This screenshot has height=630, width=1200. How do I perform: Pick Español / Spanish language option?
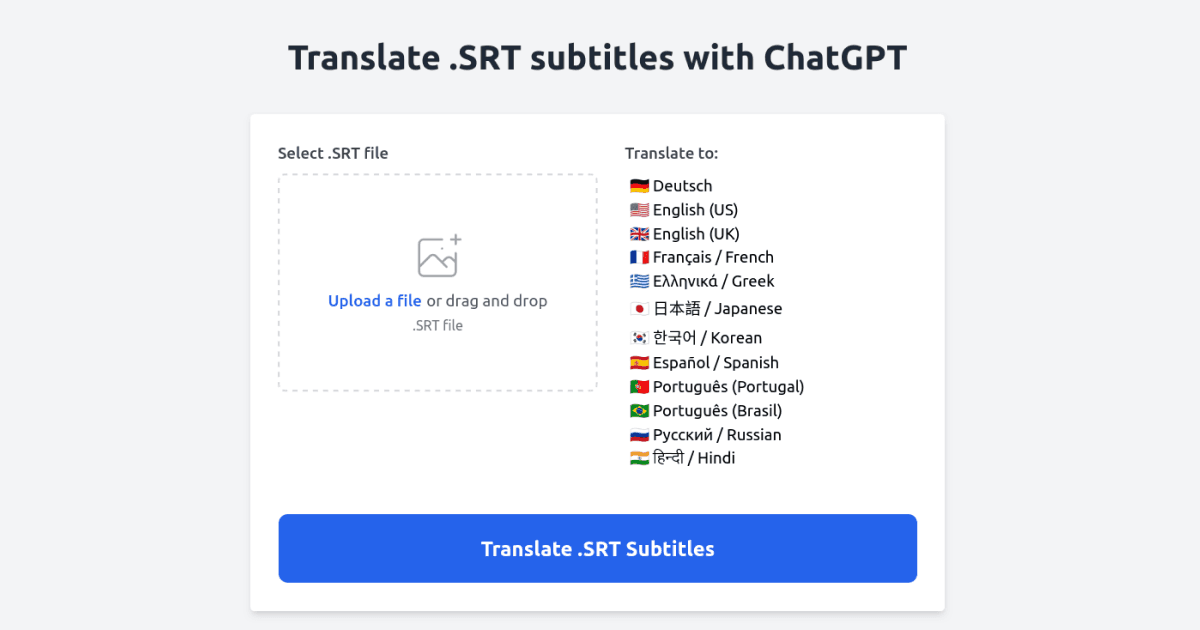pos(704,363)
